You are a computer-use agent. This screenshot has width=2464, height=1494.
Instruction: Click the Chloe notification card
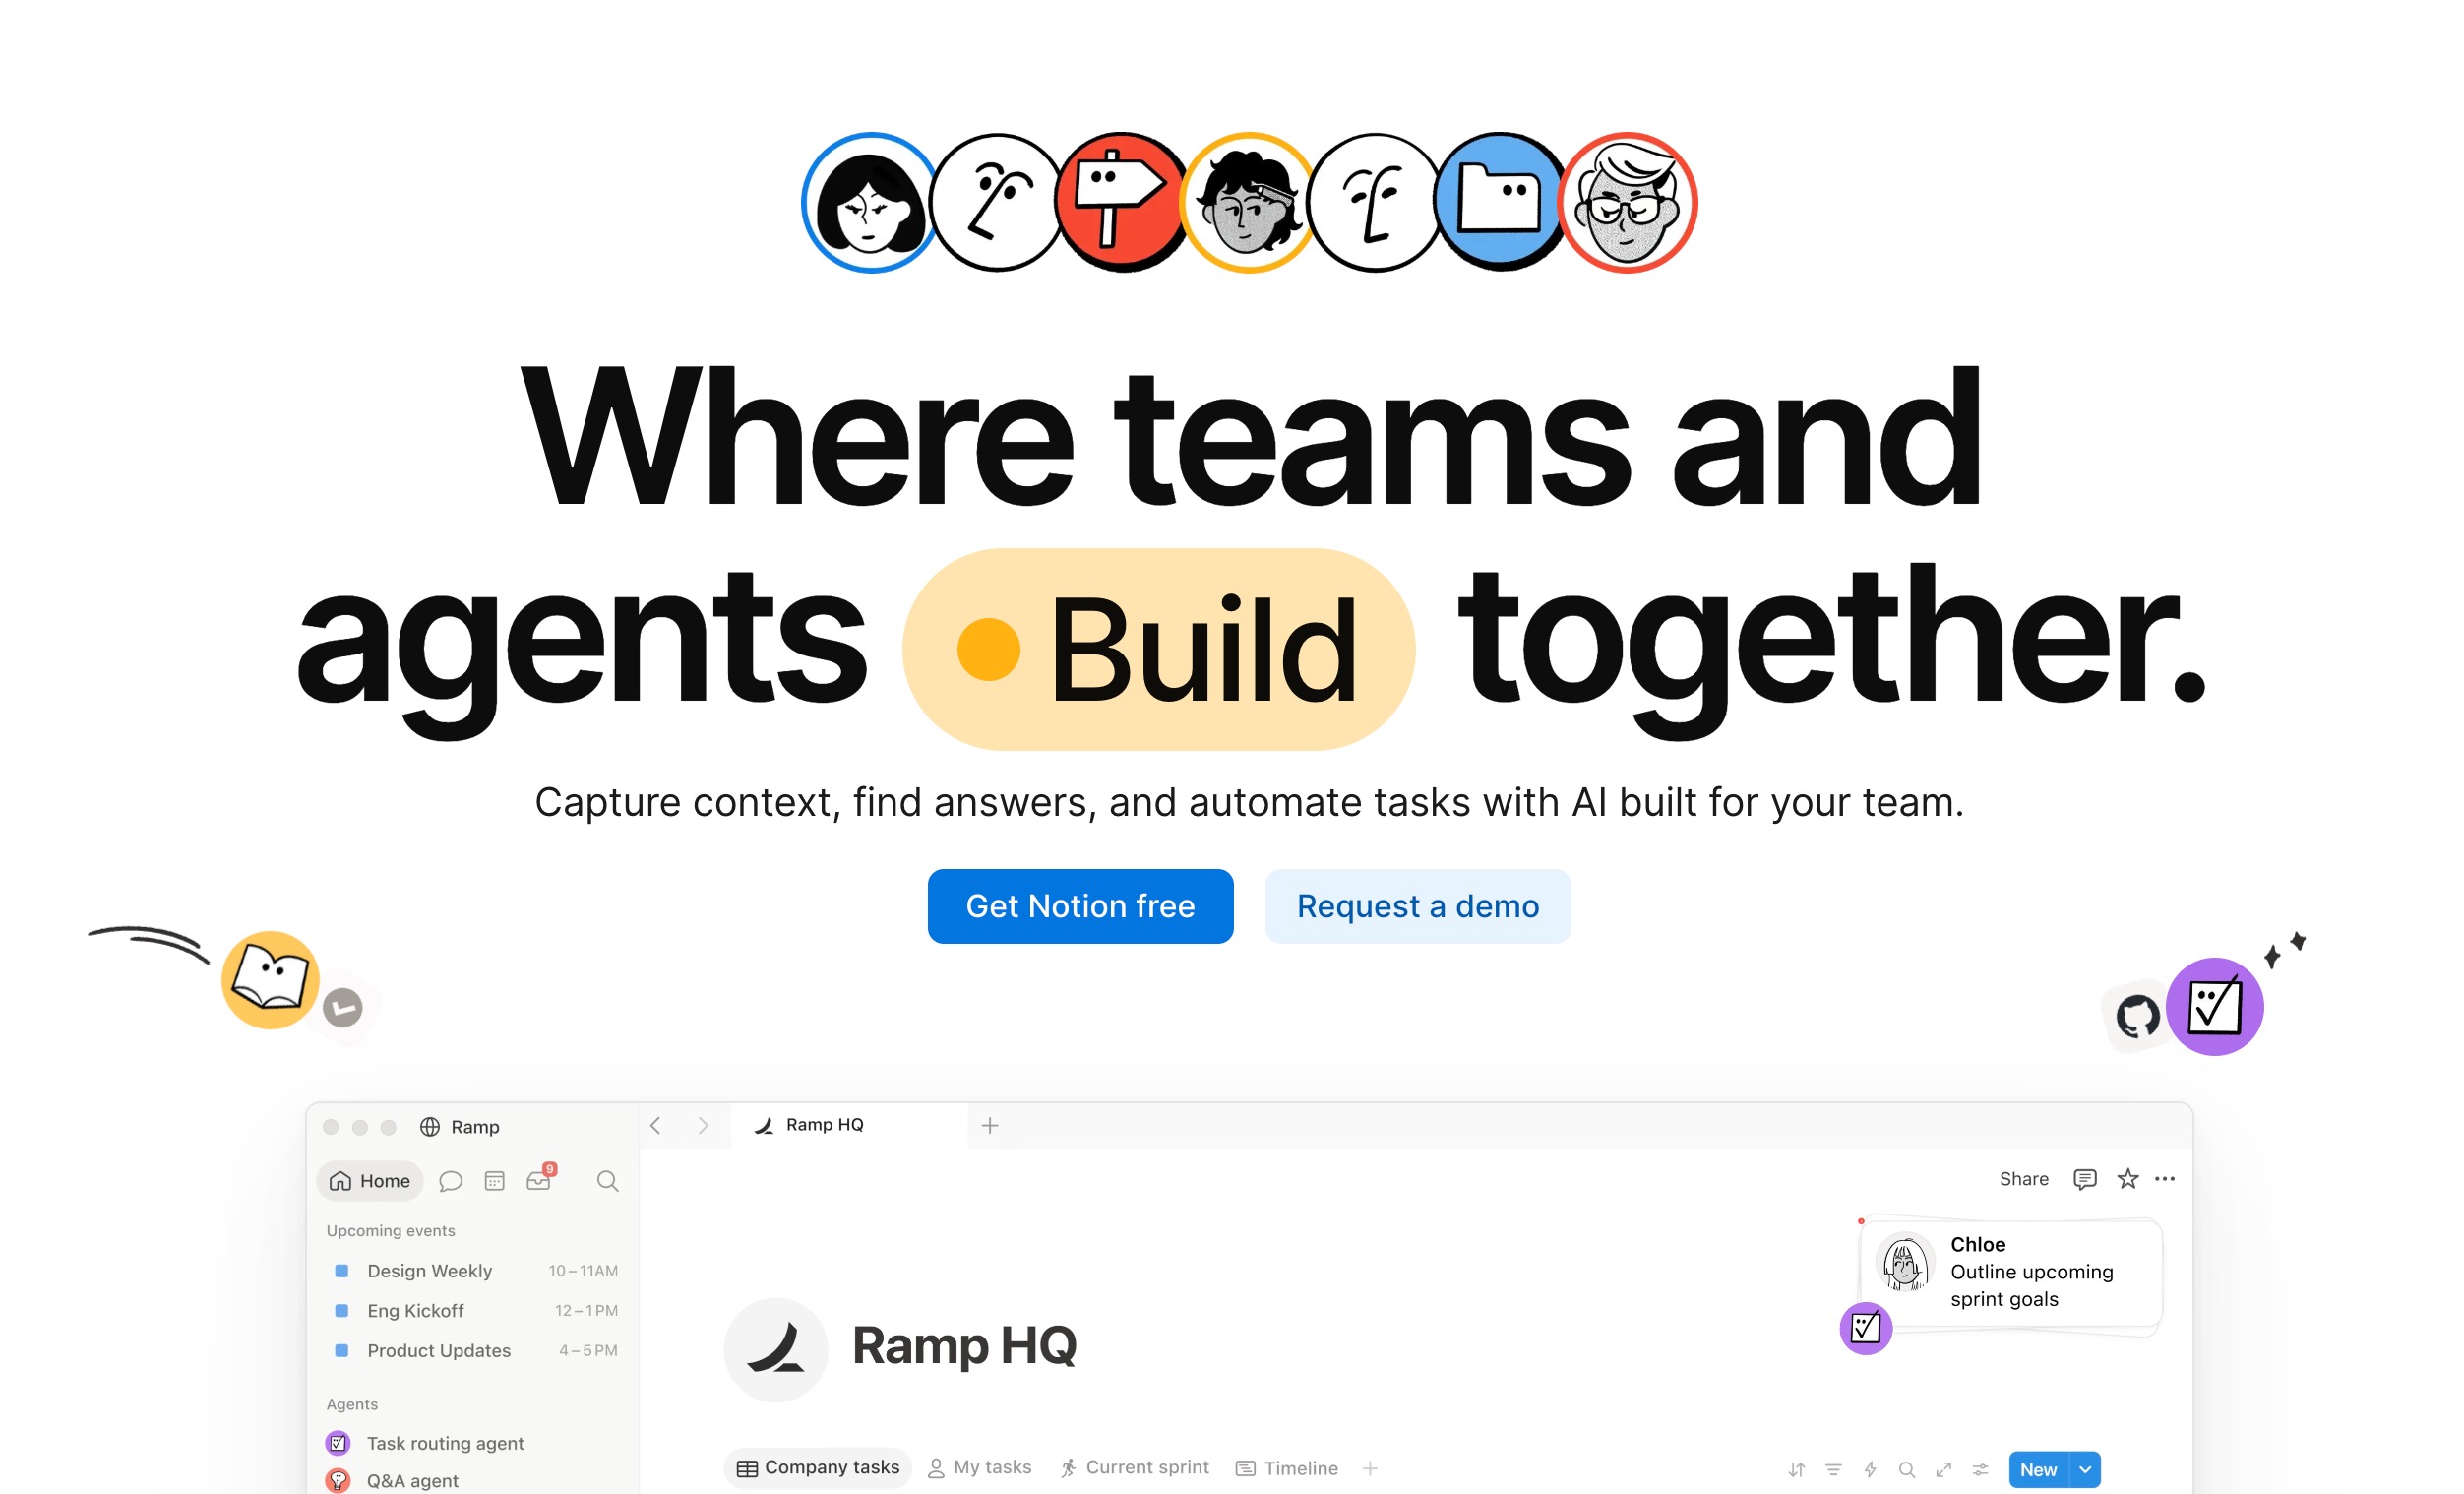point(2012,1273)
